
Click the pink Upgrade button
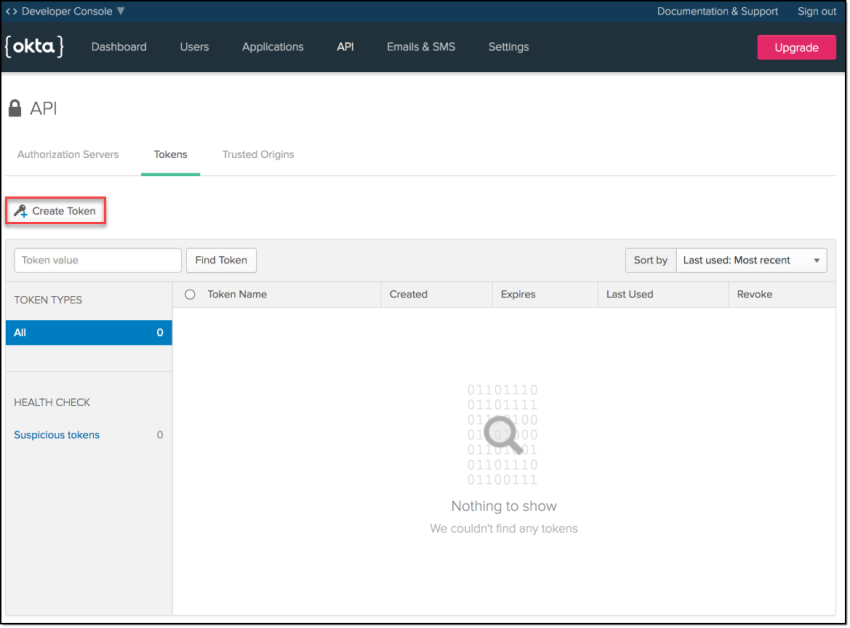tap(796, 47)
